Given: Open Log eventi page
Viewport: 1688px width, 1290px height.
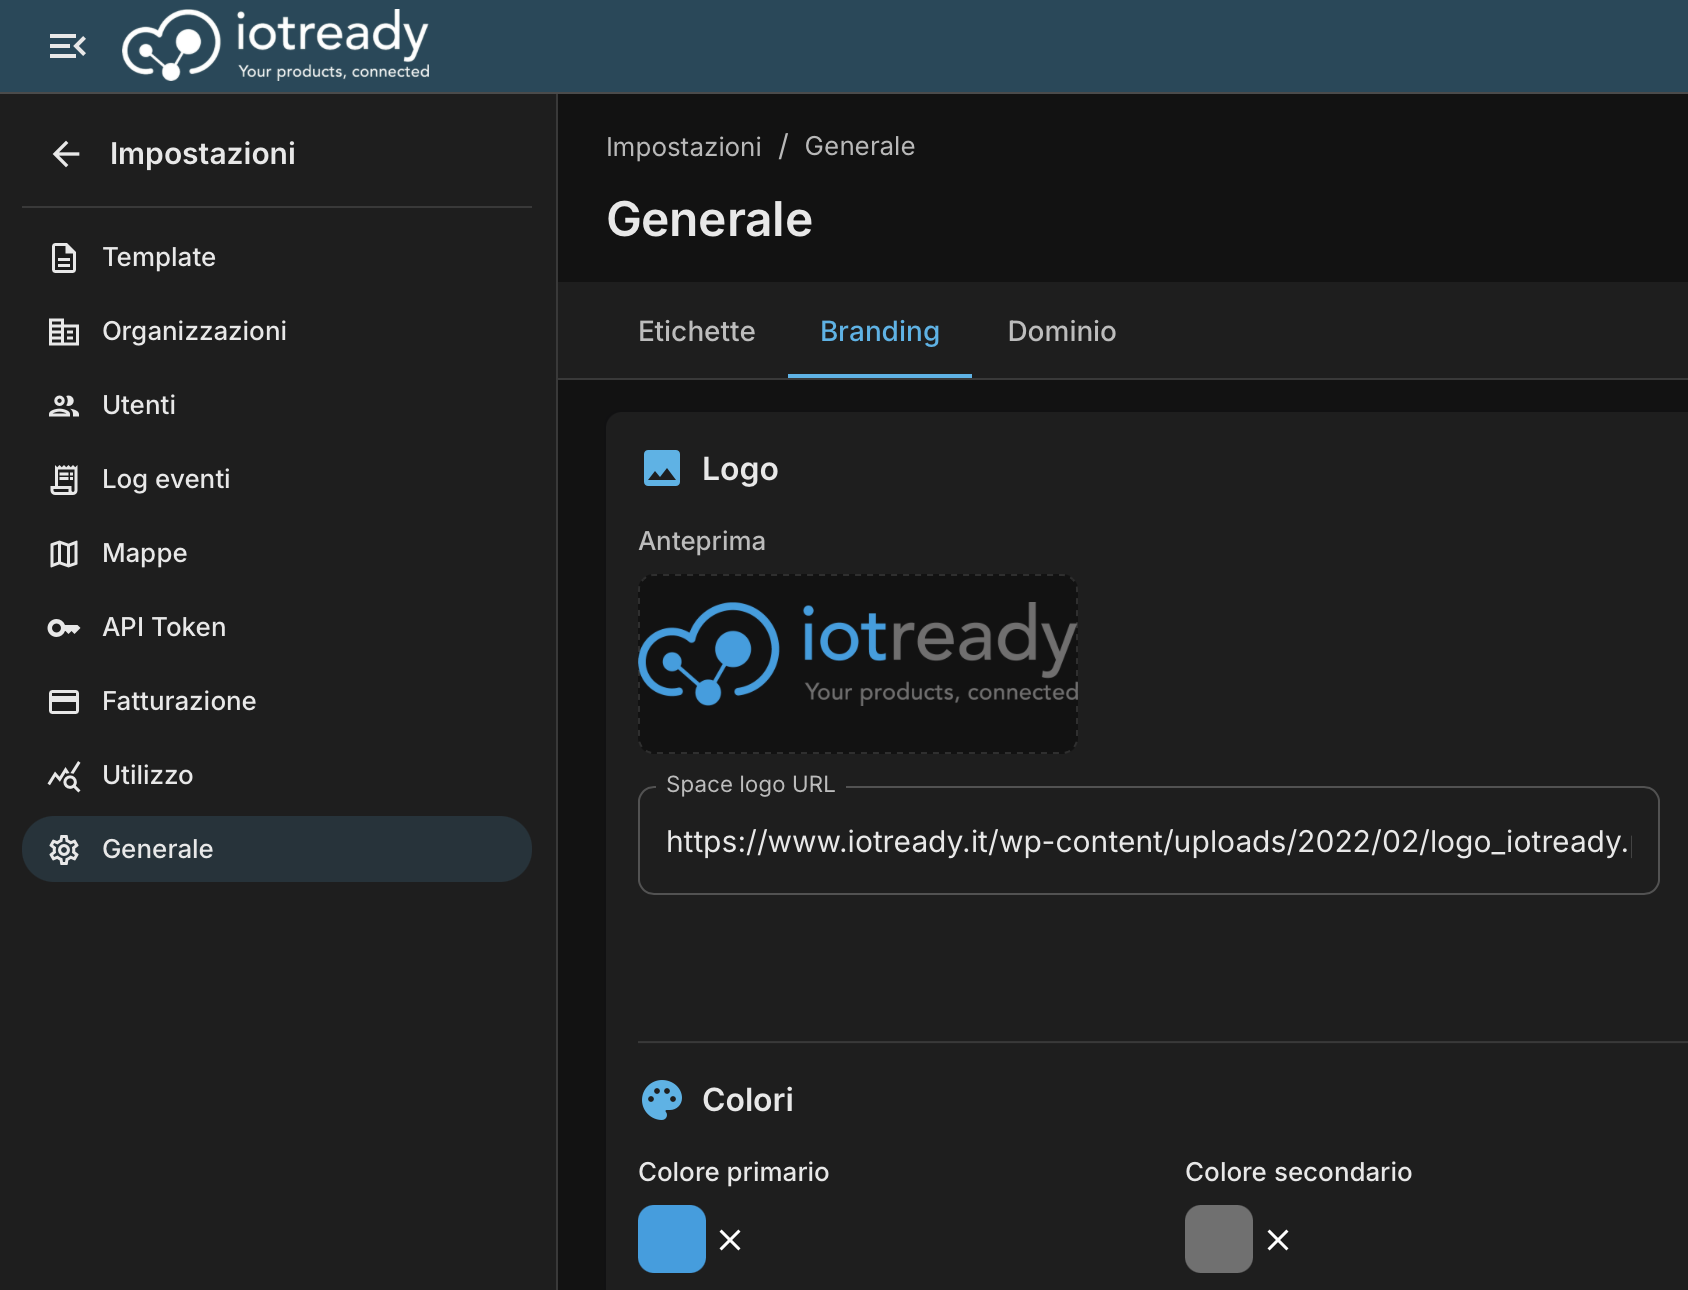Looking at the screenshot, I should click(x=277, y=480).
